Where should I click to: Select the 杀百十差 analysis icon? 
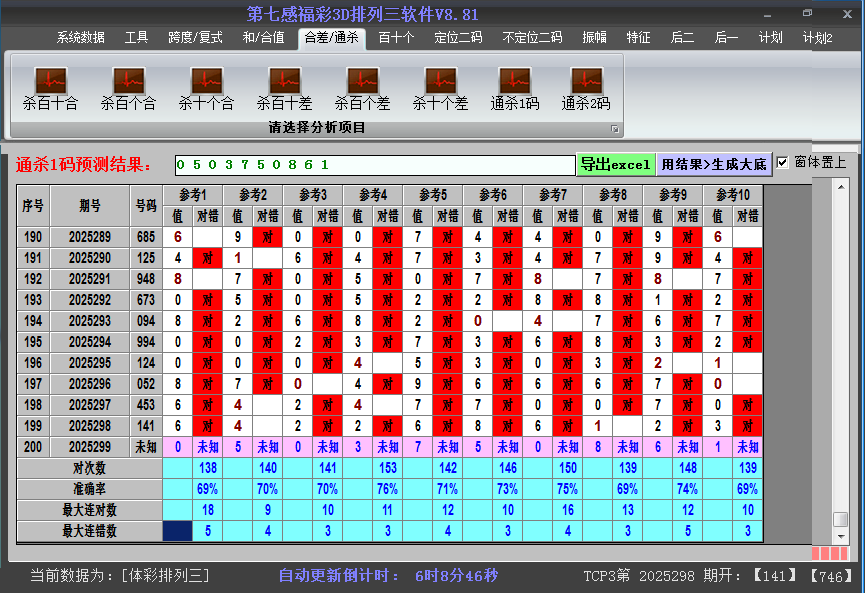pyautogui.click(x=283, y=85)
